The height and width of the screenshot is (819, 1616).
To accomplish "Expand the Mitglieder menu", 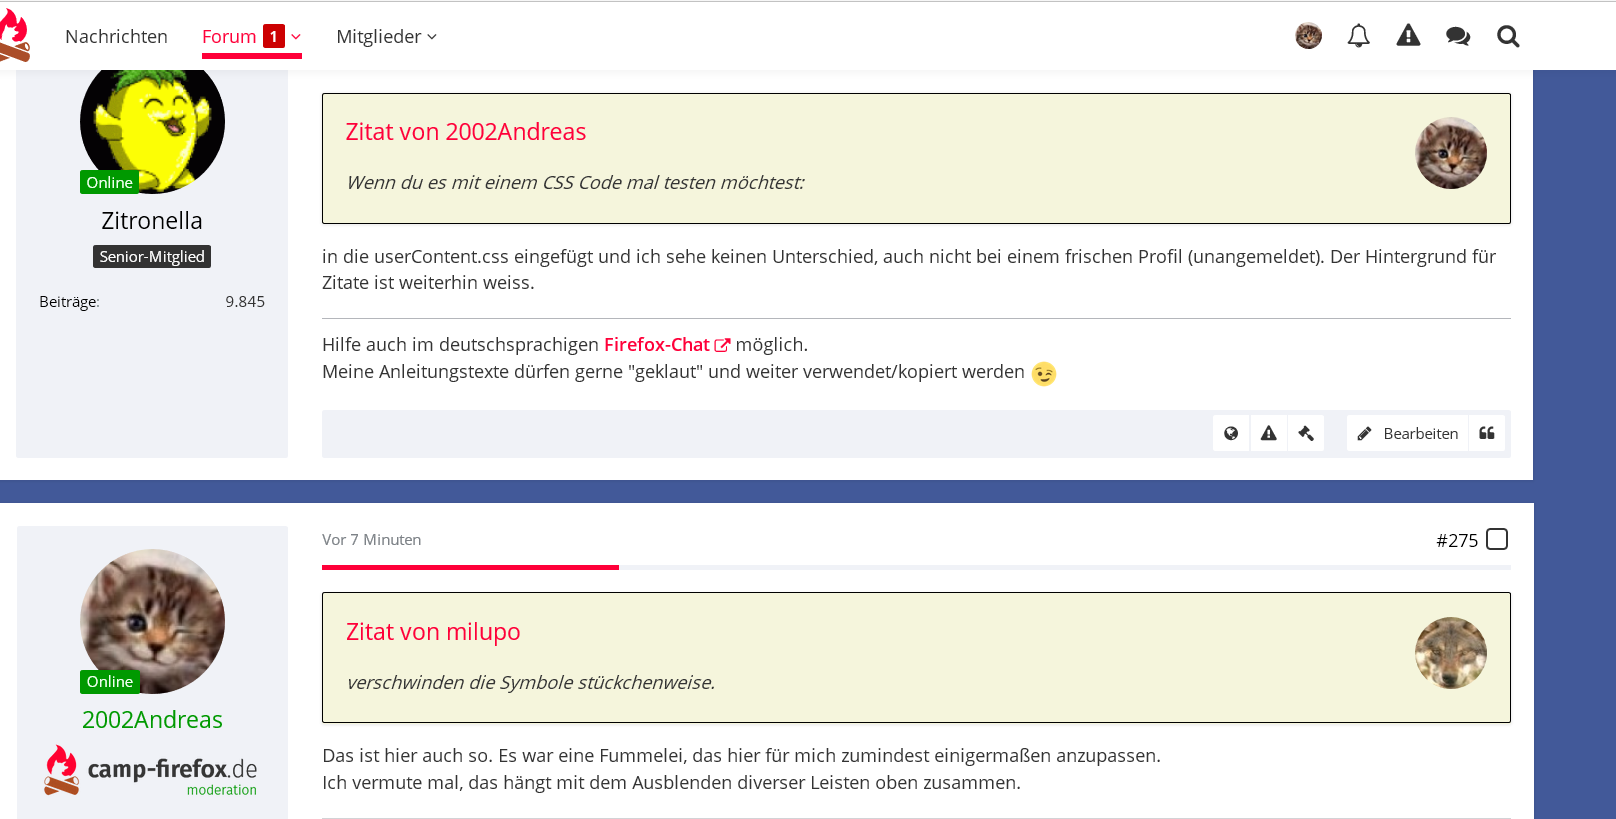I will point(386,37).
